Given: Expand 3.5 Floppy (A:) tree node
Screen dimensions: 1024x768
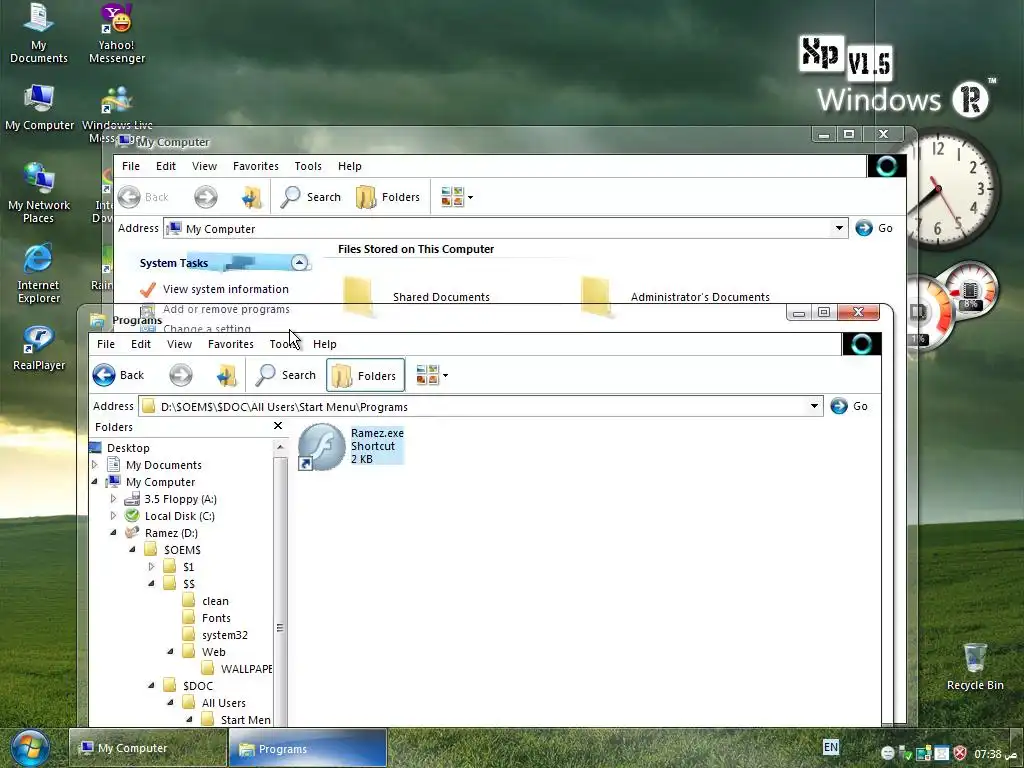Looking at the screenshot, I should pos(114,498).
